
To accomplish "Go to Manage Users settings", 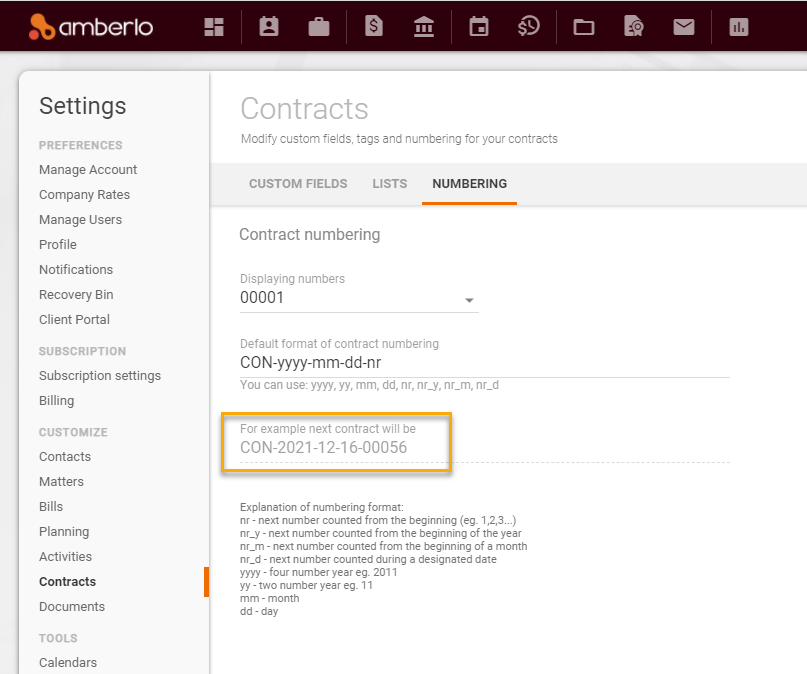I will click(80, 219).
